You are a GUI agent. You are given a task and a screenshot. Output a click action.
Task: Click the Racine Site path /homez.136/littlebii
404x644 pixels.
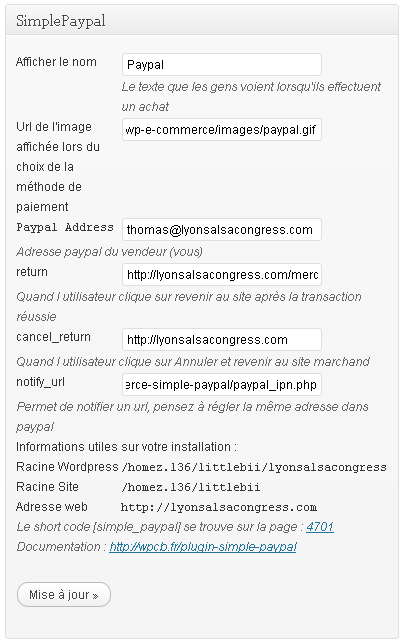191,487
